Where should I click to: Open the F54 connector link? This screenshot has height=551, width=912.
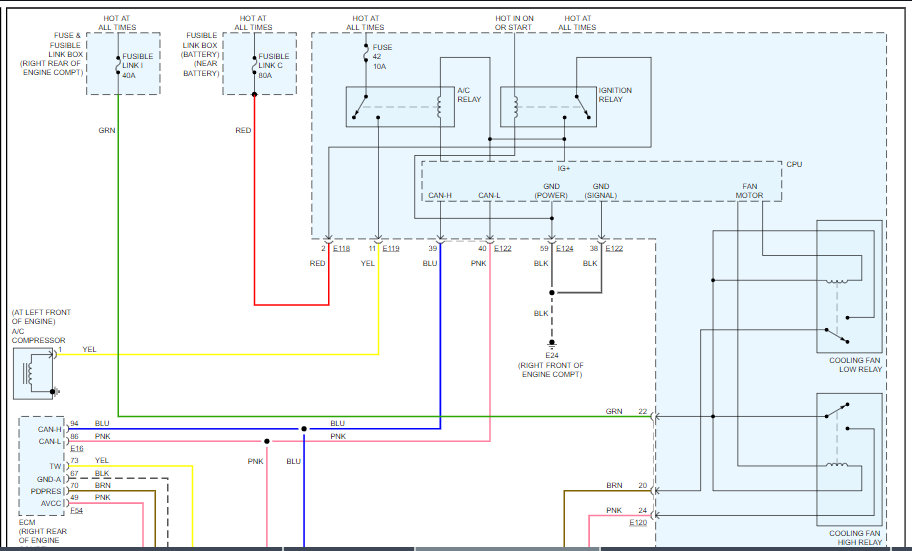pos(77,510)
